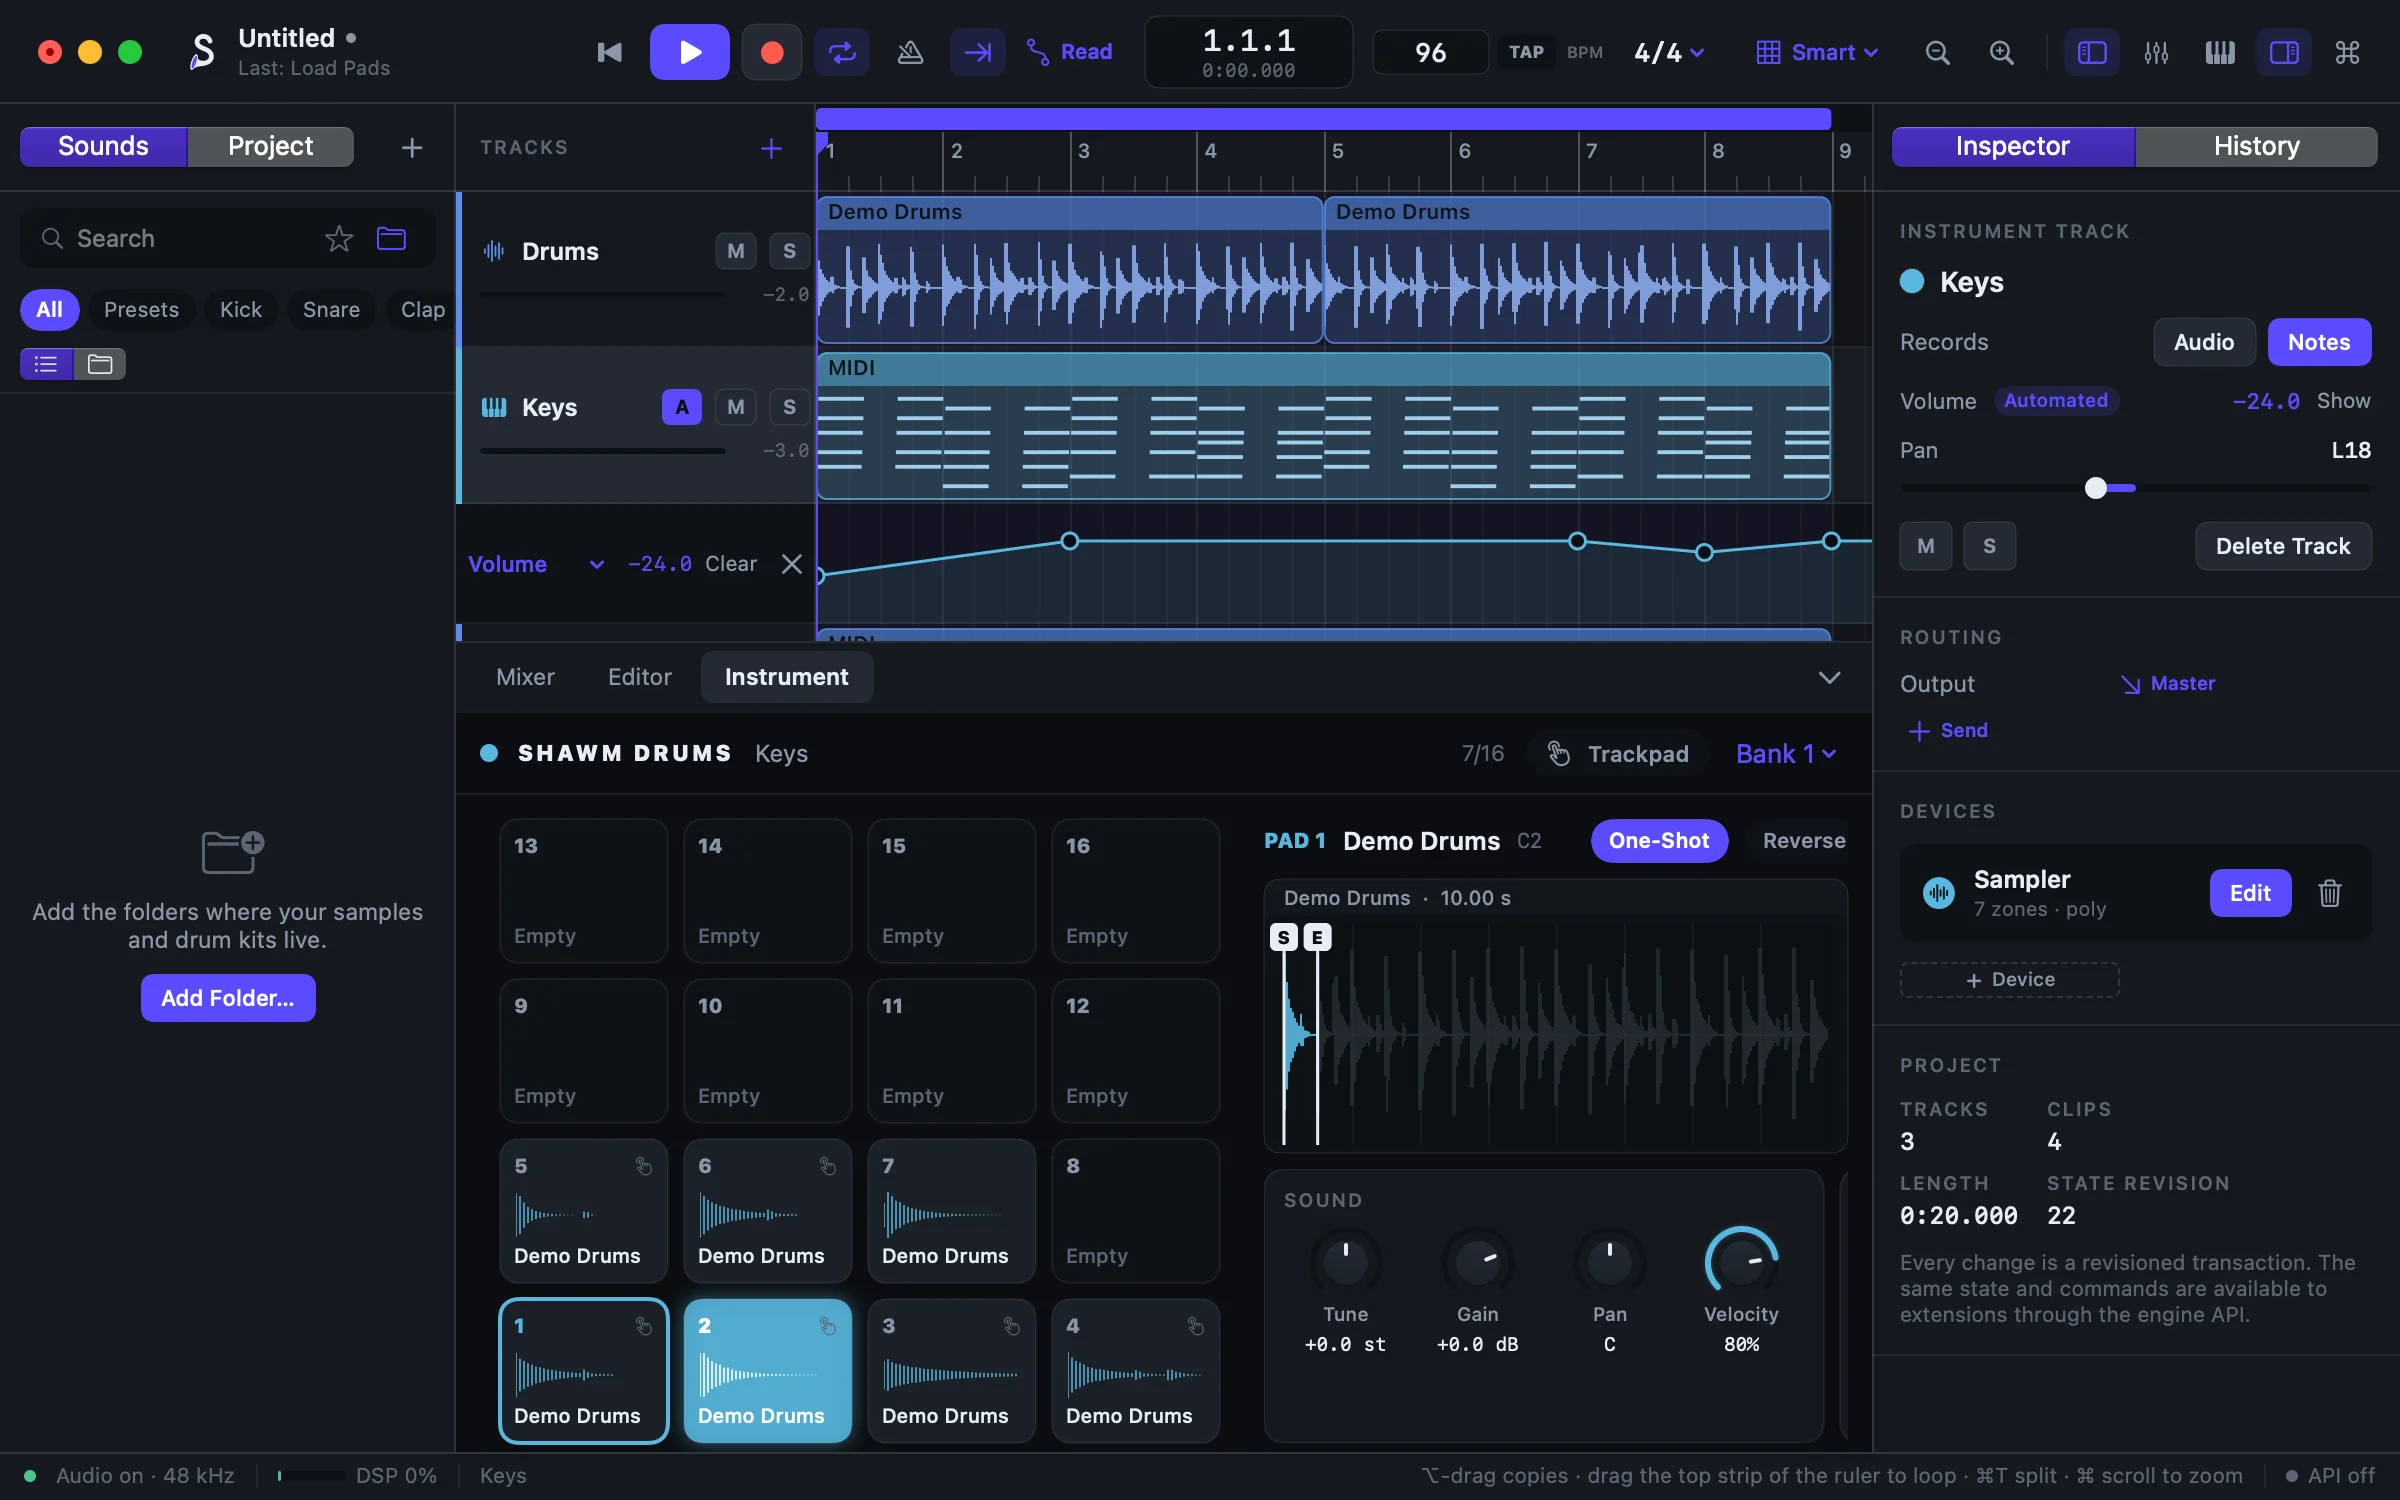Open the time signature 4/4 dropdown
The width and height of the screenshot is (2400, 1500).
pos(1669,52)
